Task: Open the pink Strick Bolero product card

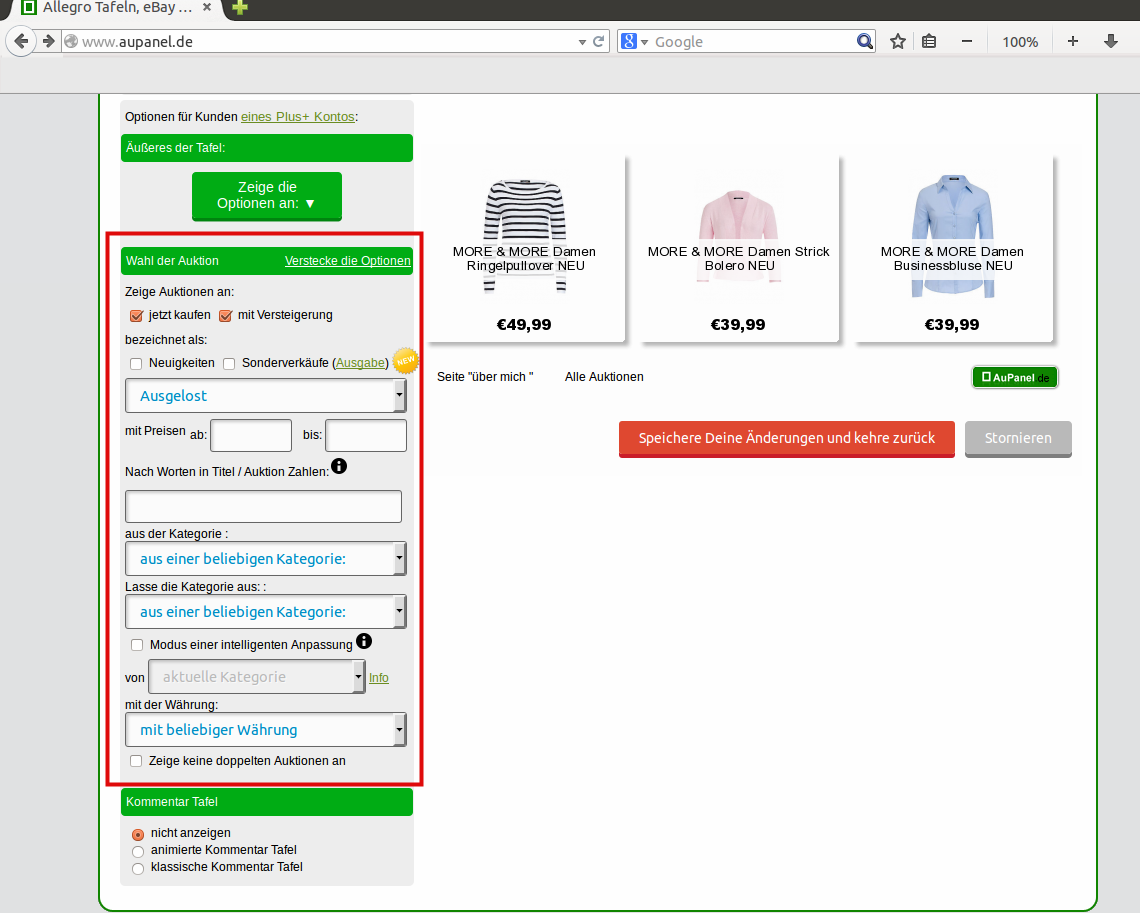Action: point(739,248)
